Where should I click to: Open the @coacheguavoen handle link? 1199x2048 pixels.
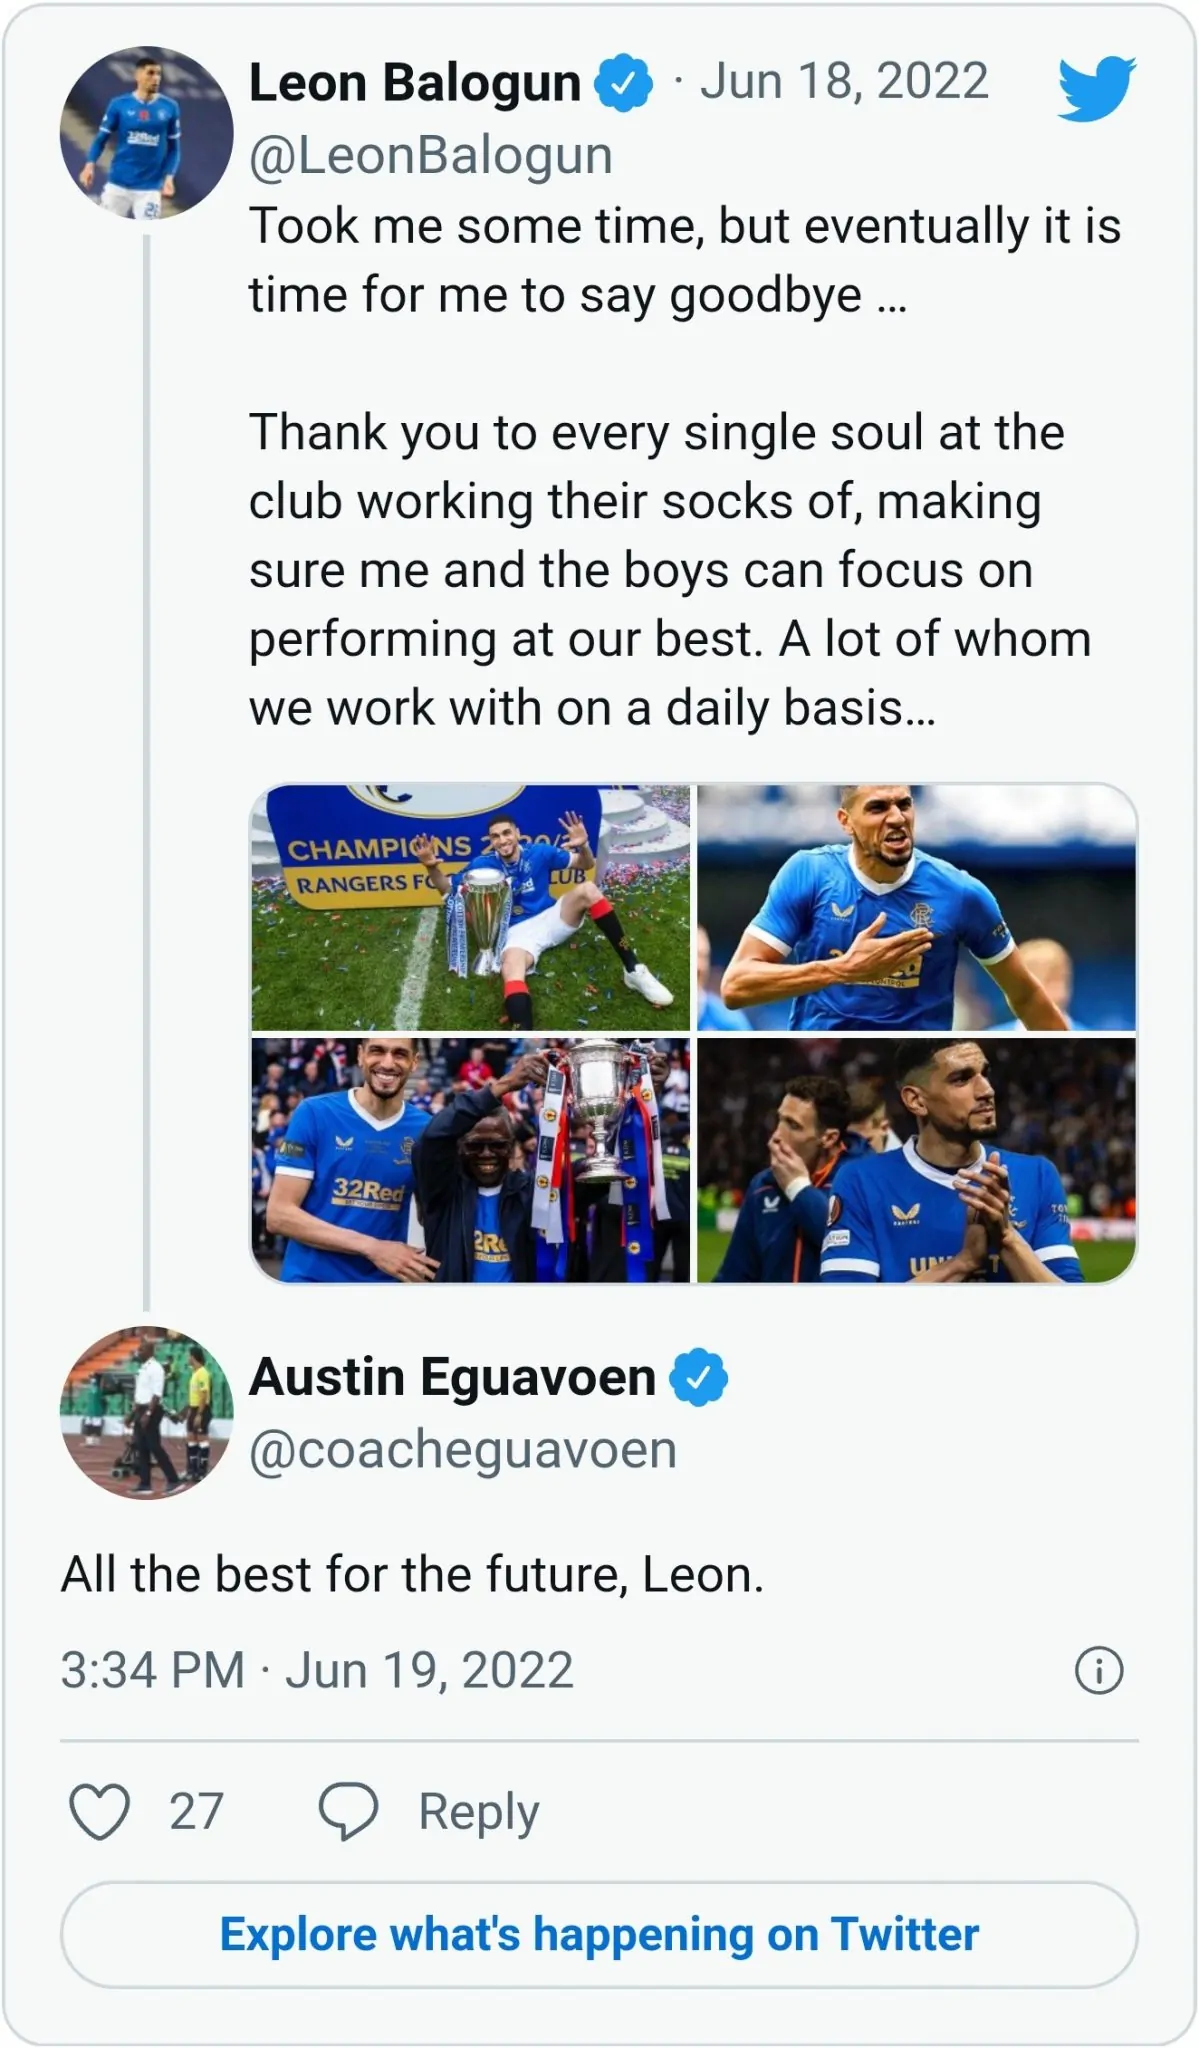462,1450
